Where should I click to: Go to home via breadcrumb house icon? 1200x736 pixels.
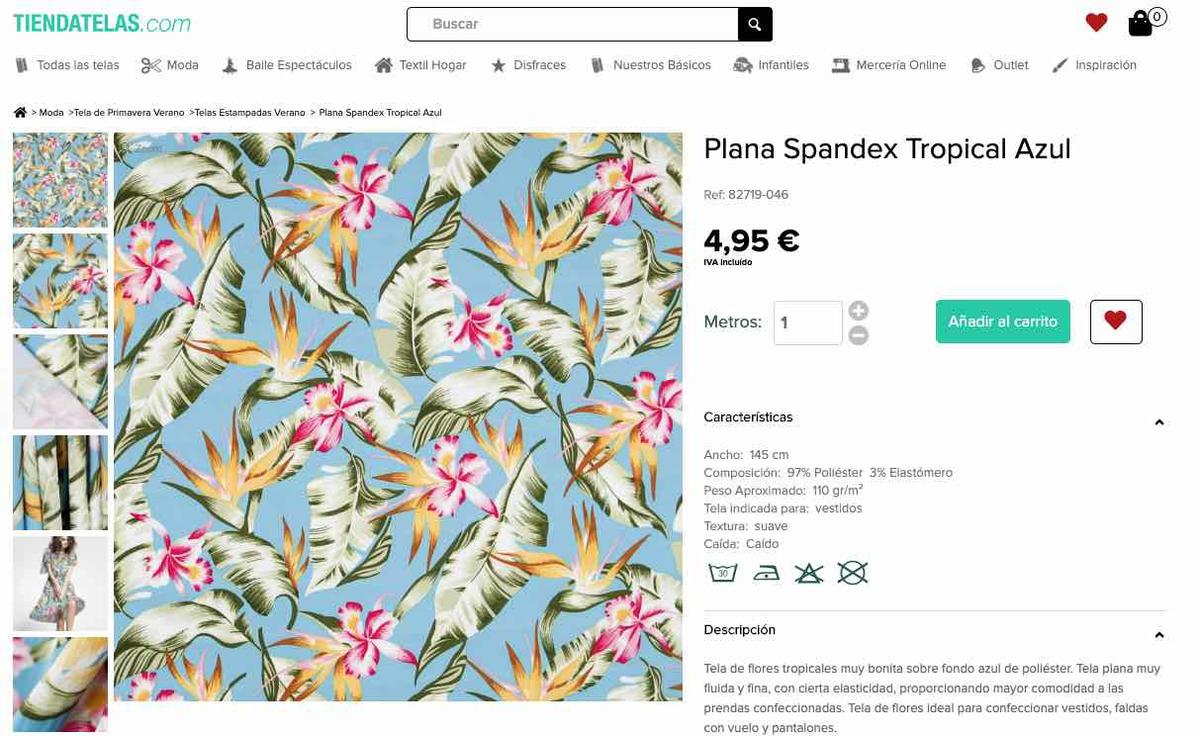pos(20,113)
